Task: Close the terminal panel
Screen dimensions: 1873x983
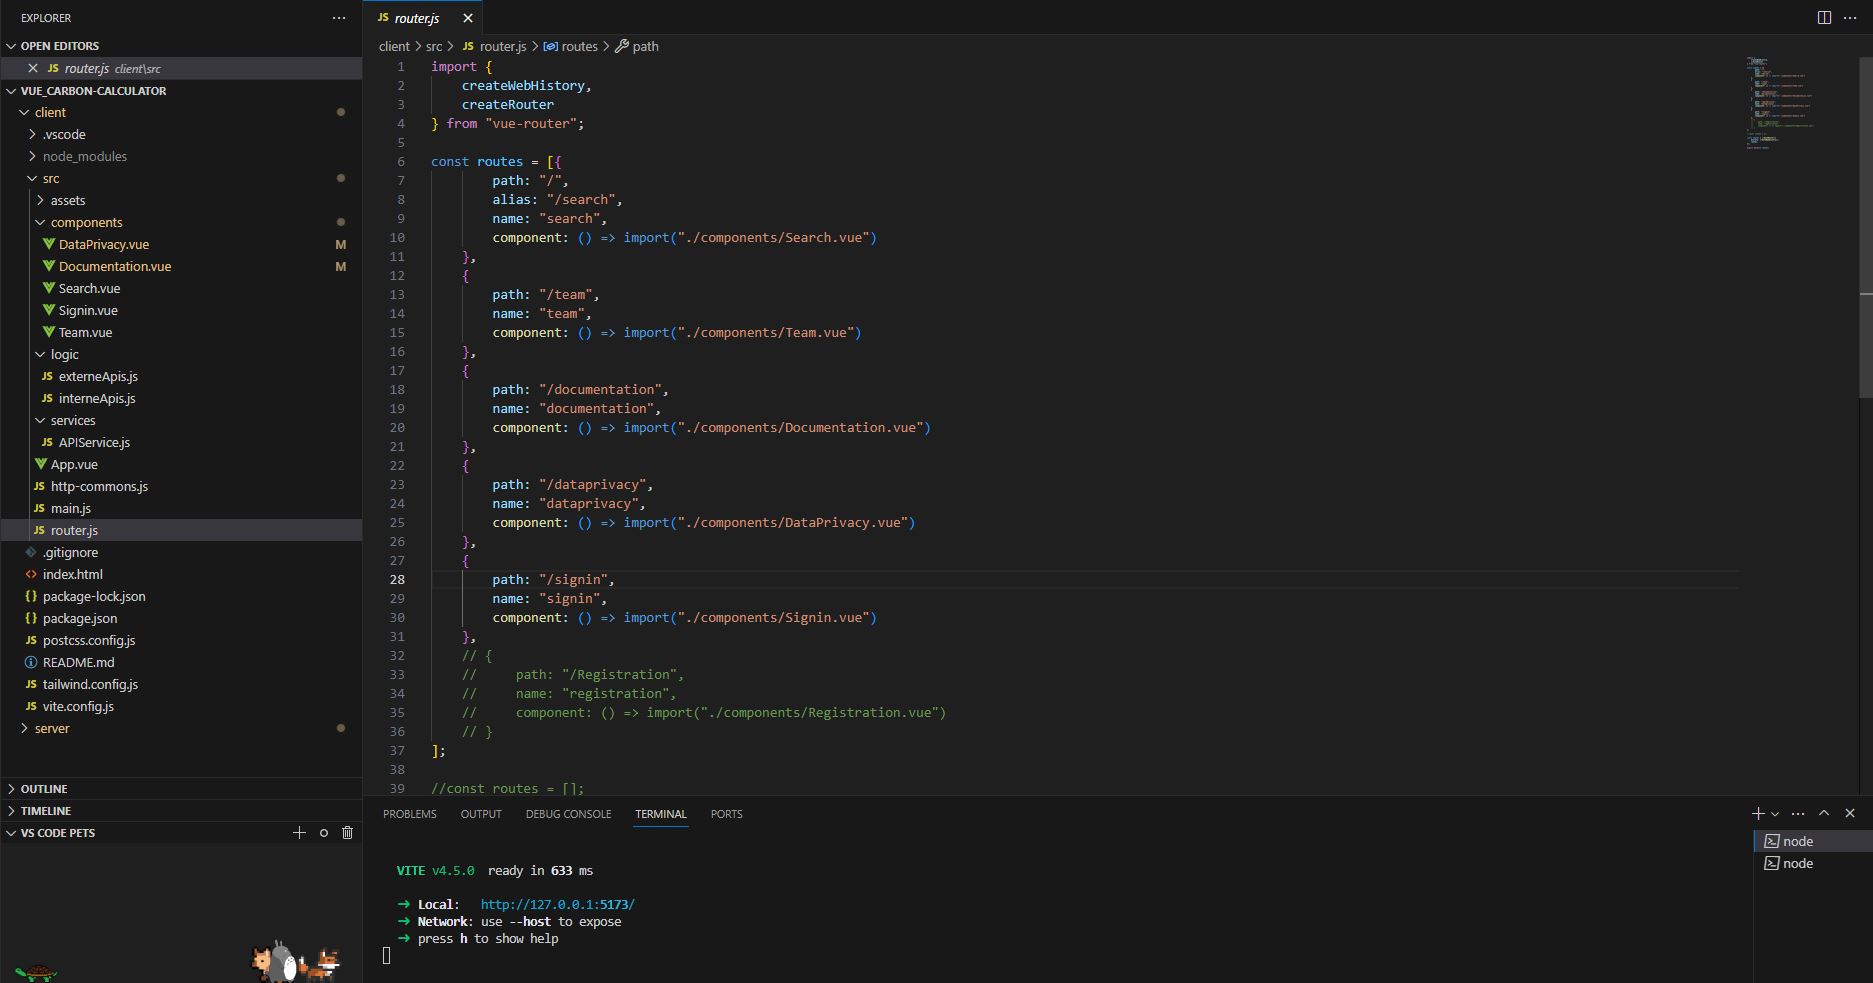Action: [x=1850, y=813]
